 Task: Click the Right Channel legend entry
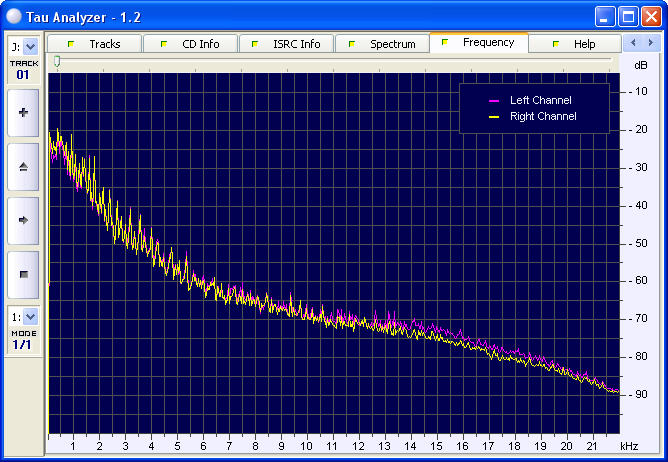coord(543,117)
